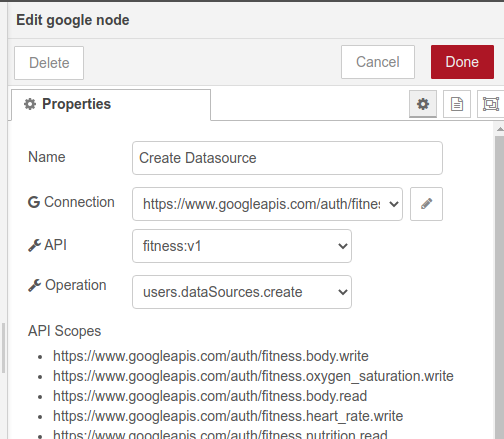
Task: Open the Operation users.dataSources.create dropdown
Action: click(x=242, y=292)
